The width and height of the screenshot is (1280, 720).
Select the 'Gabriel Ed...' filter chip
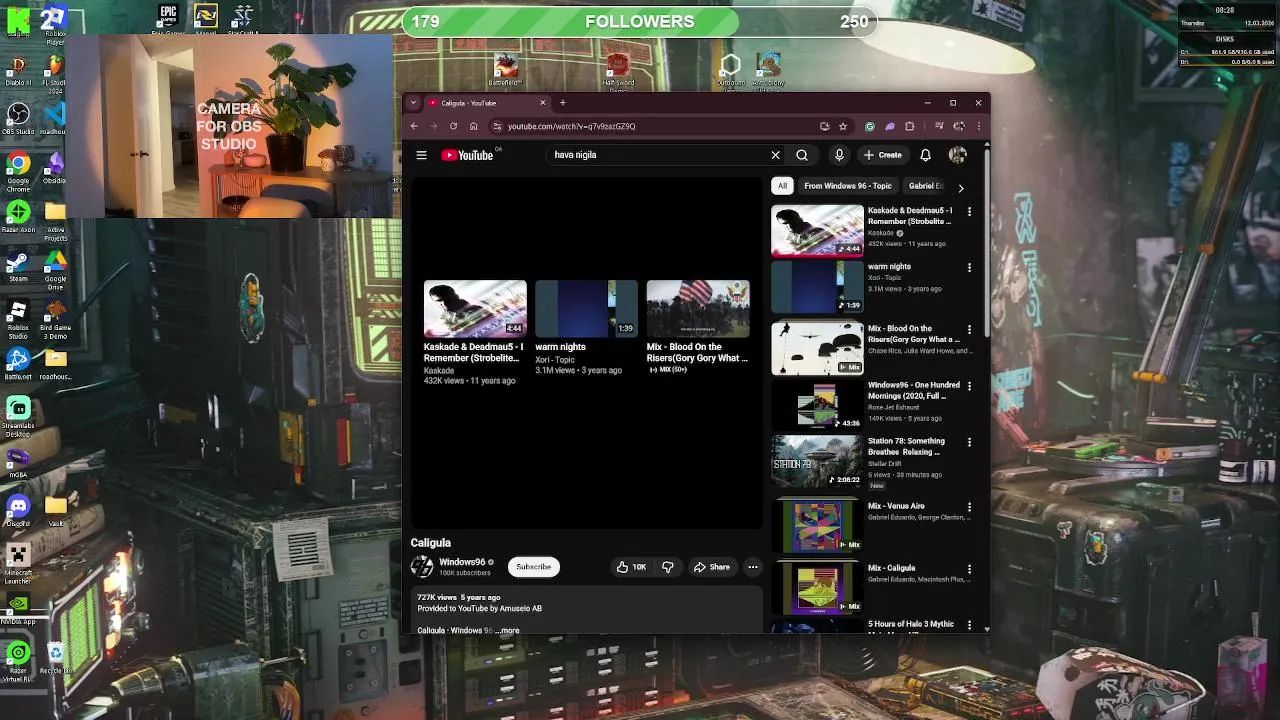click(925, 186)
